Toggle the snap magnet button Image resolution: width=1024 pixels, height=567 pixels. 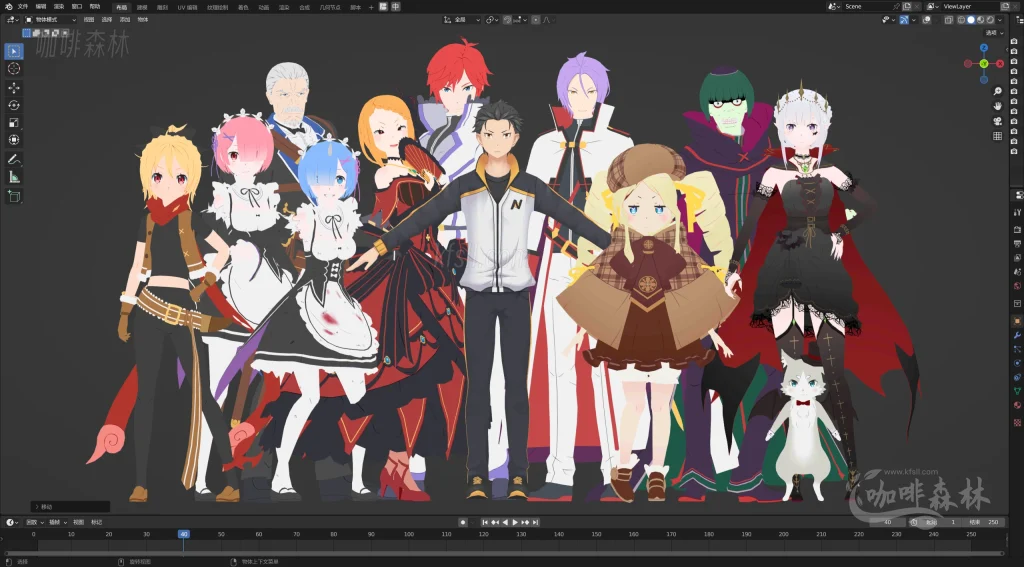[507, 20]
